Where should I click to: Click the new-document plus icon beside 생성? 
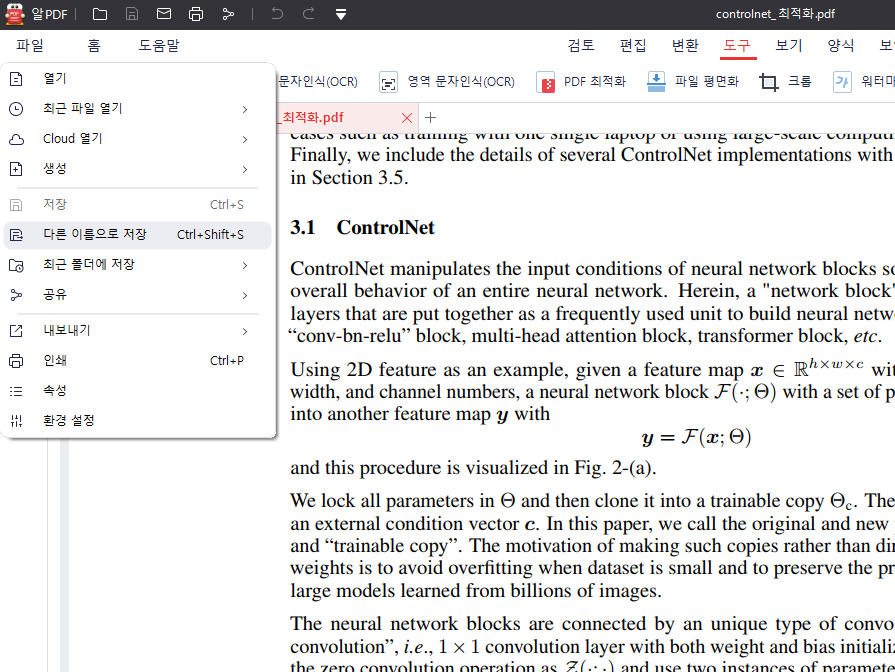(x=17, y=169)
